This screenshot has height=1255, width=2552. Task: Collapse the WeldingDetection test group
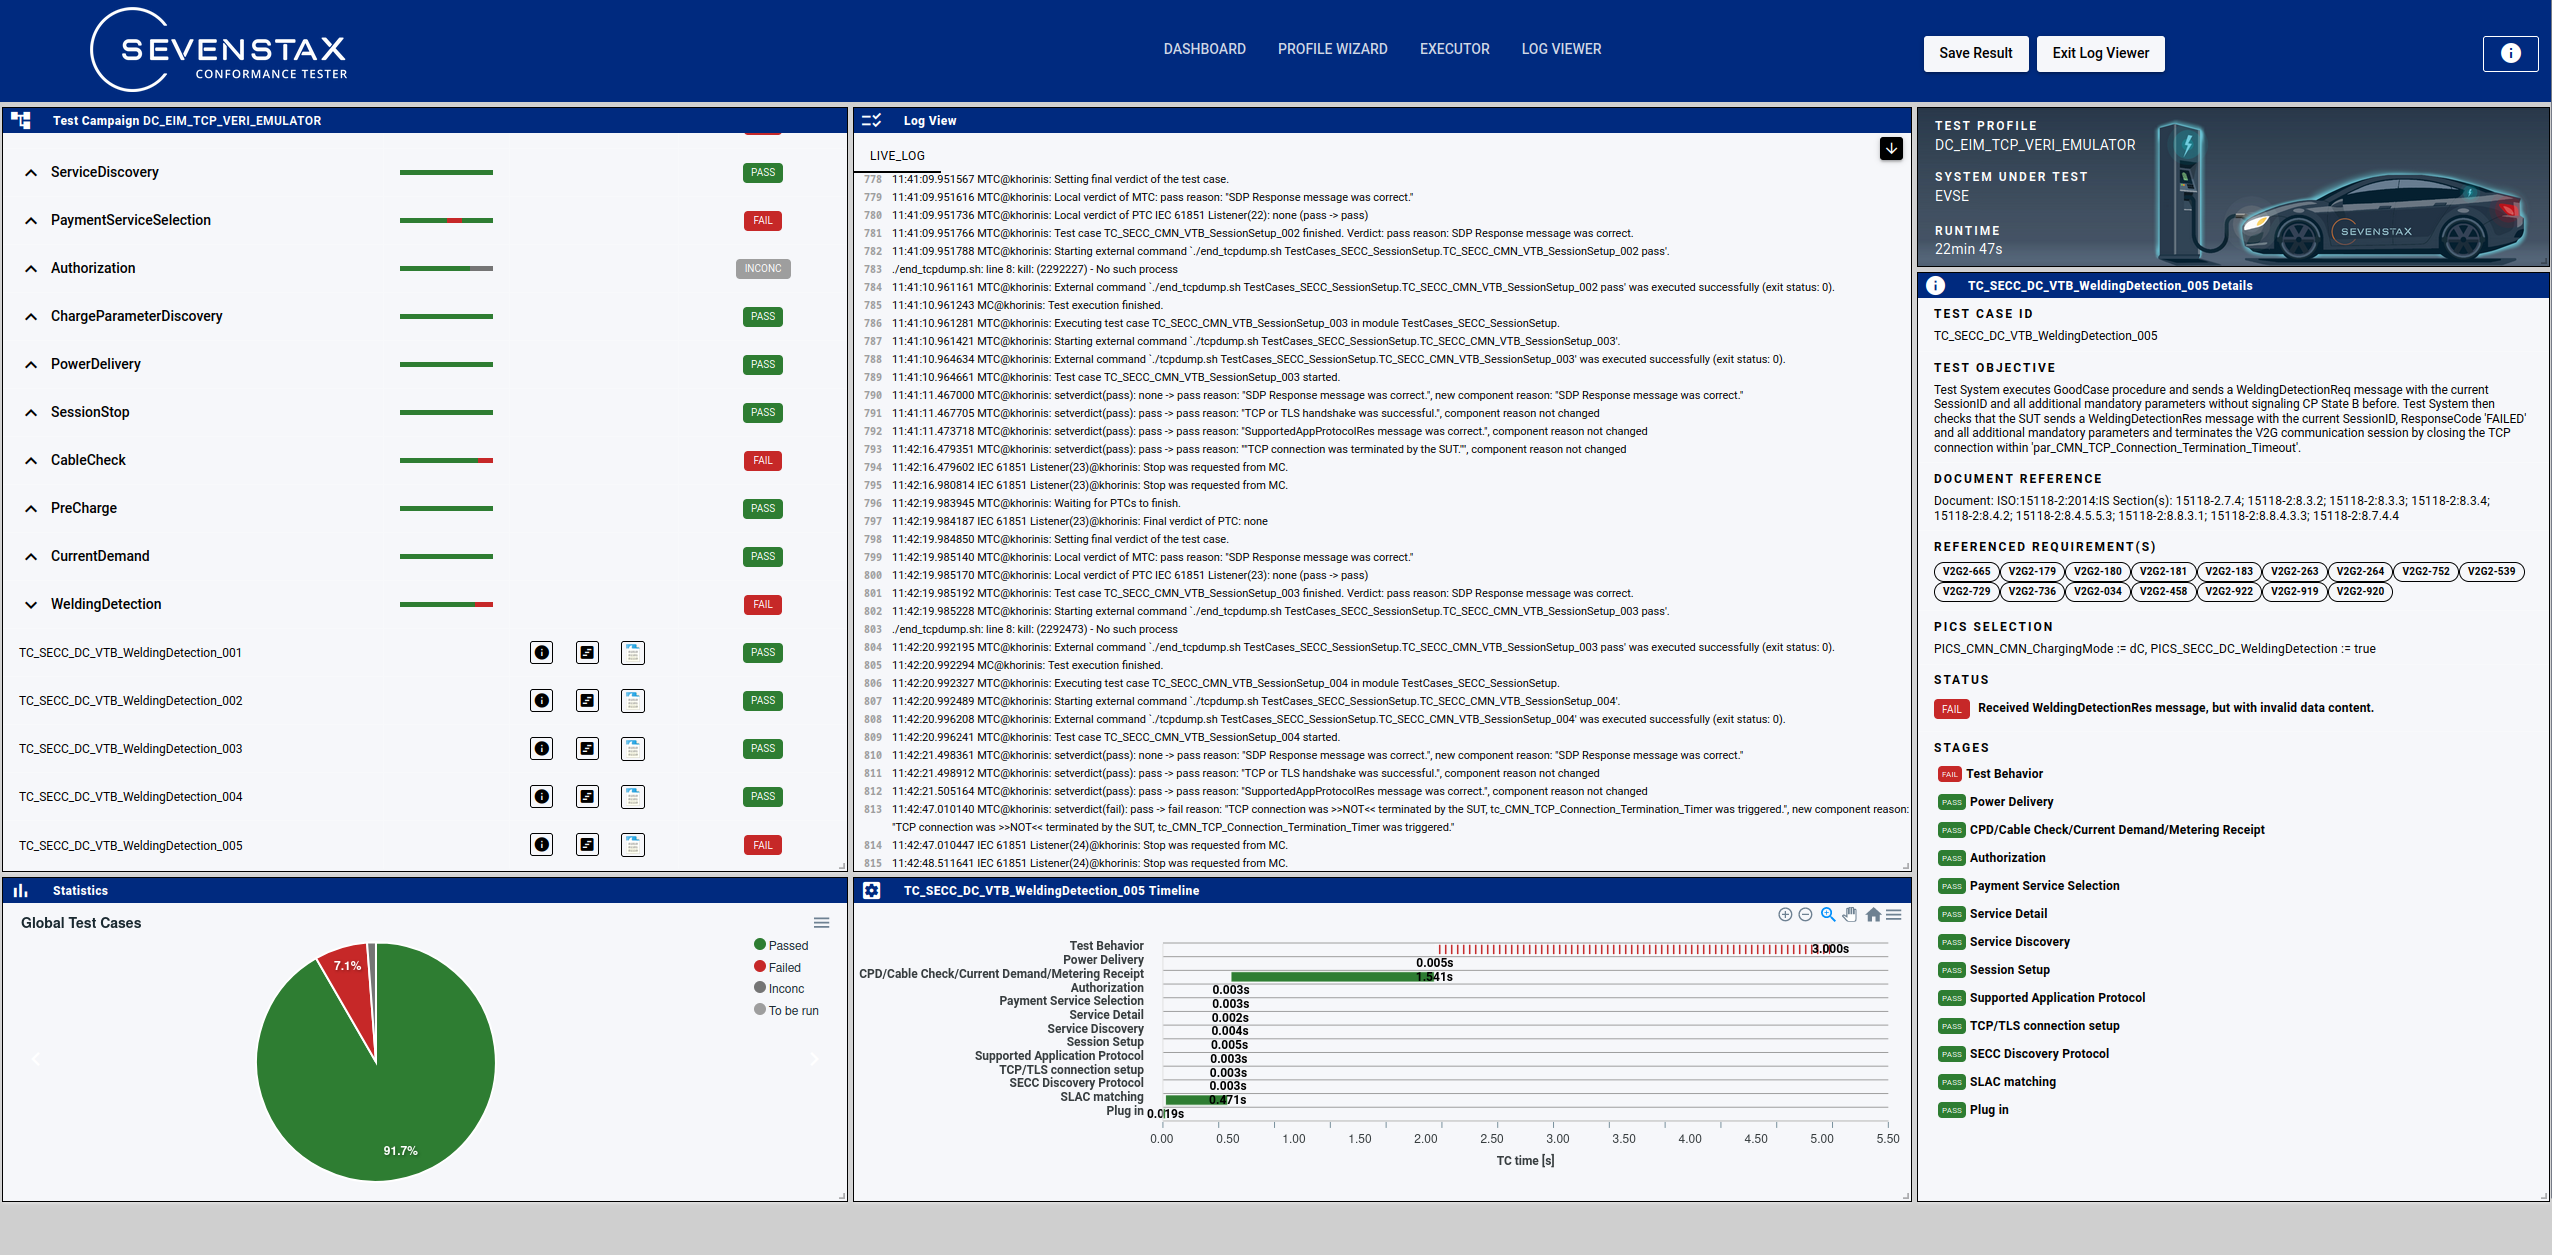tap(31, 604)
